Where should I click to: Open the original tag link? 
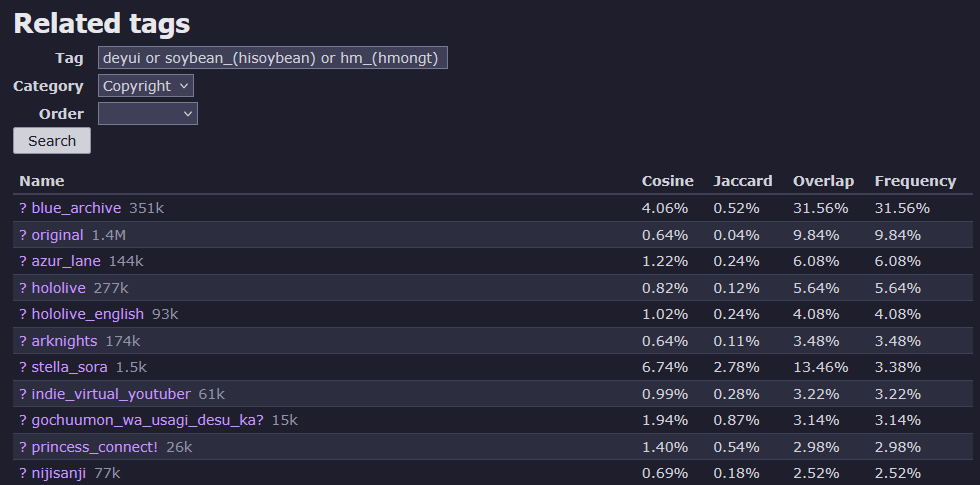click(58, 235)
